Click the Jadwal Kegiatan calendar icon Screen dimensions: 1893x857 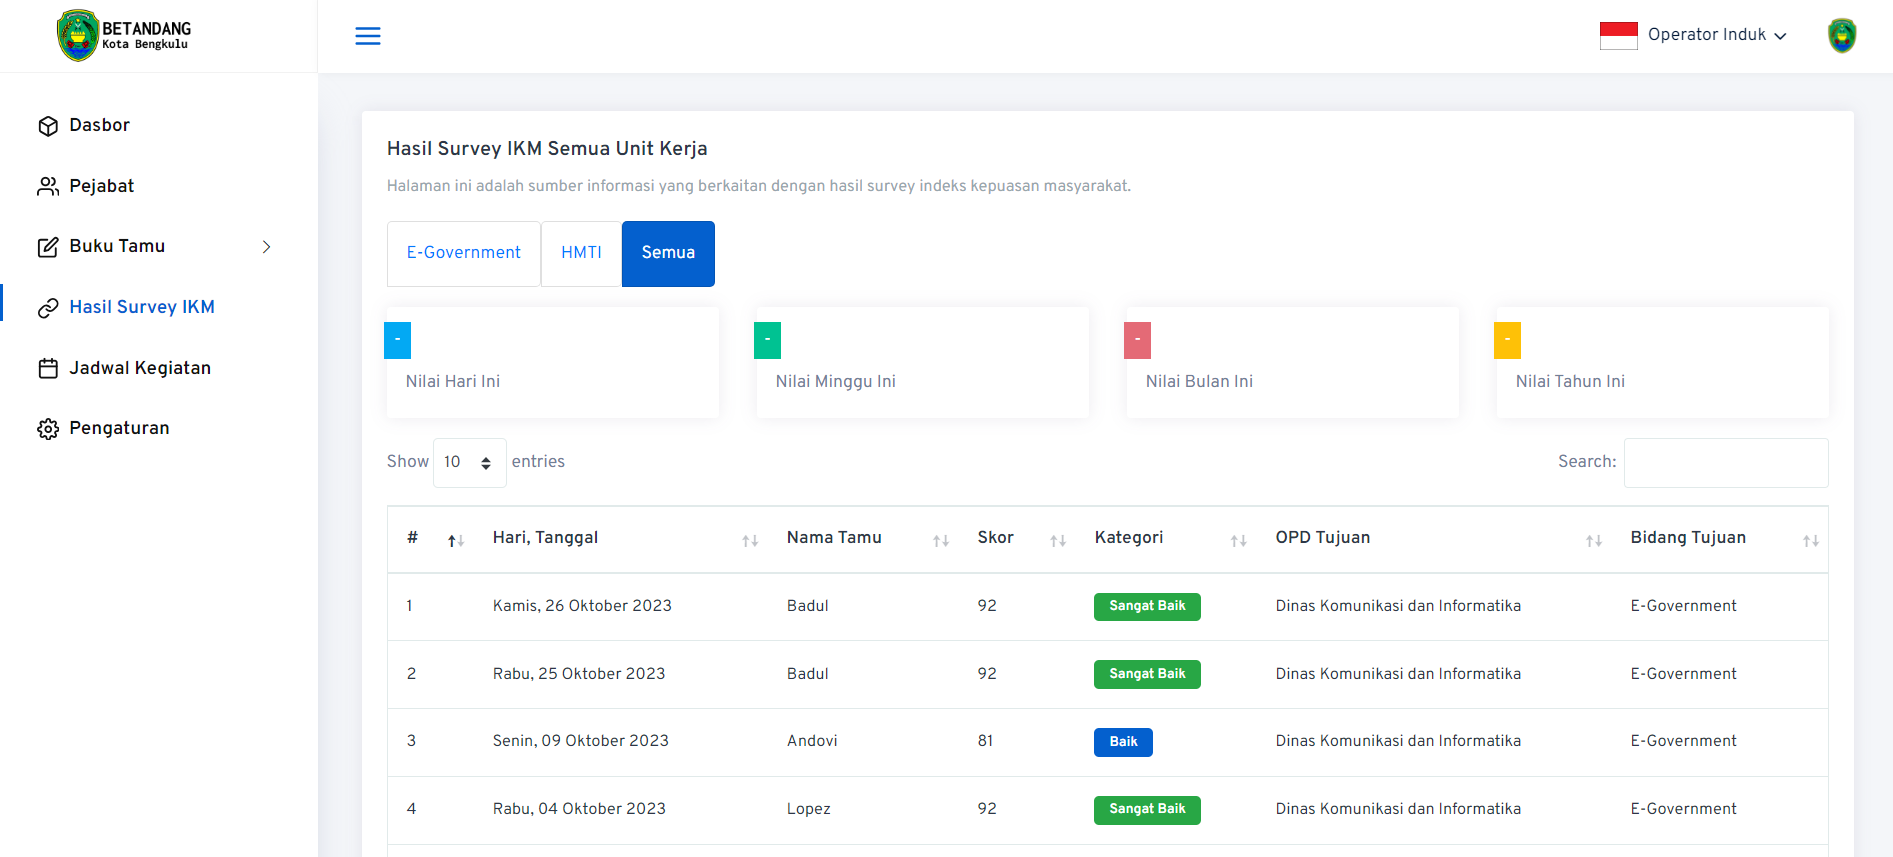[48, 369]
